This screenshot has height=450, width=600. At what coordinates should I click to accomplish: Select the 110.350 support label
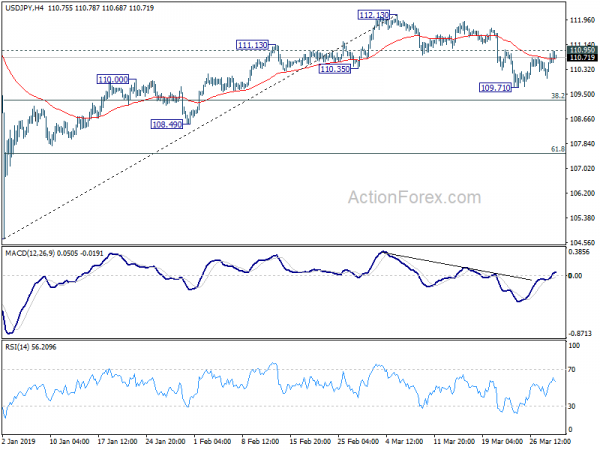pyautogui.click(x=334, y=69)
